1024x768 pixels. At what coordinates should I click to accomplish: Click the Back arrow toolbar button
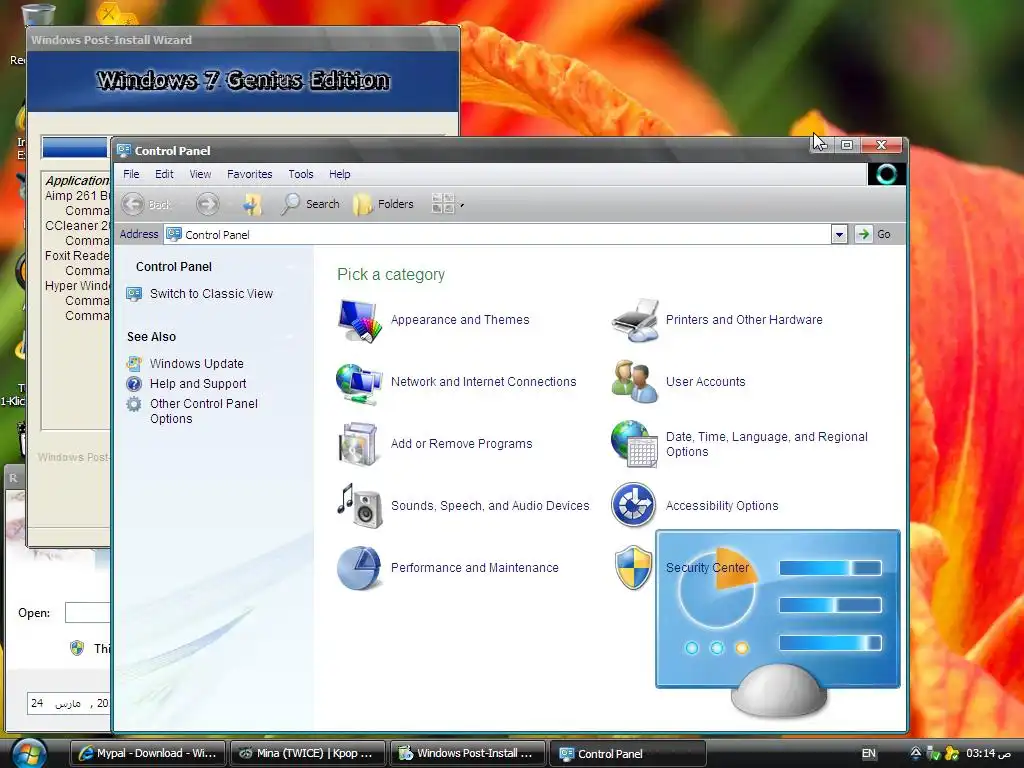pyautogui.click(x=146, y=204)
